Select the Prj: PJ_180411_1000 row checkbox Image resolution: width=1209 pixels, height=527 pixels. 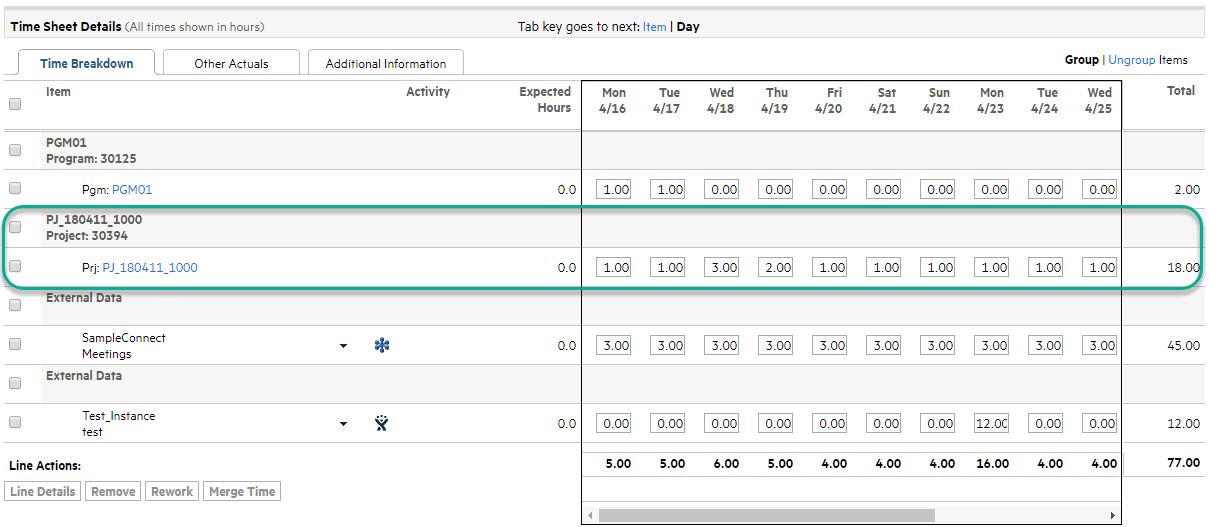coord(15,266)
